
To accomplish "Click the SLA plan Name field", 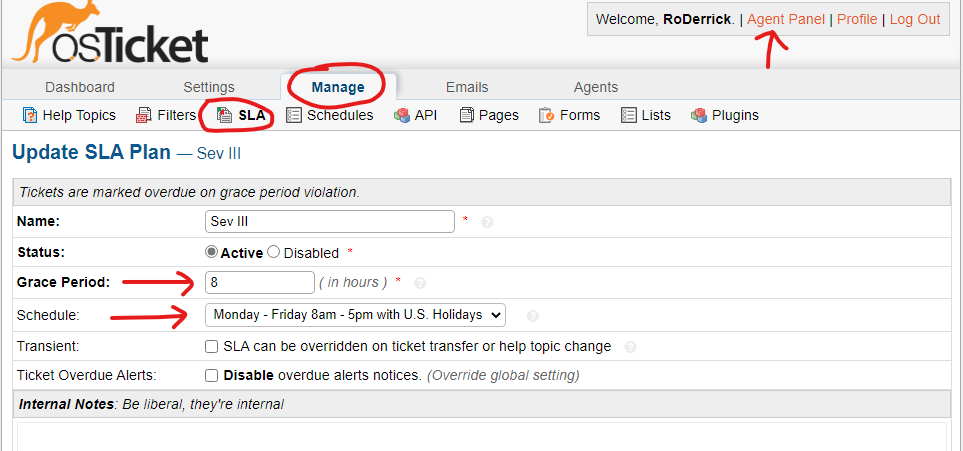I will click(x=330, y=221).
